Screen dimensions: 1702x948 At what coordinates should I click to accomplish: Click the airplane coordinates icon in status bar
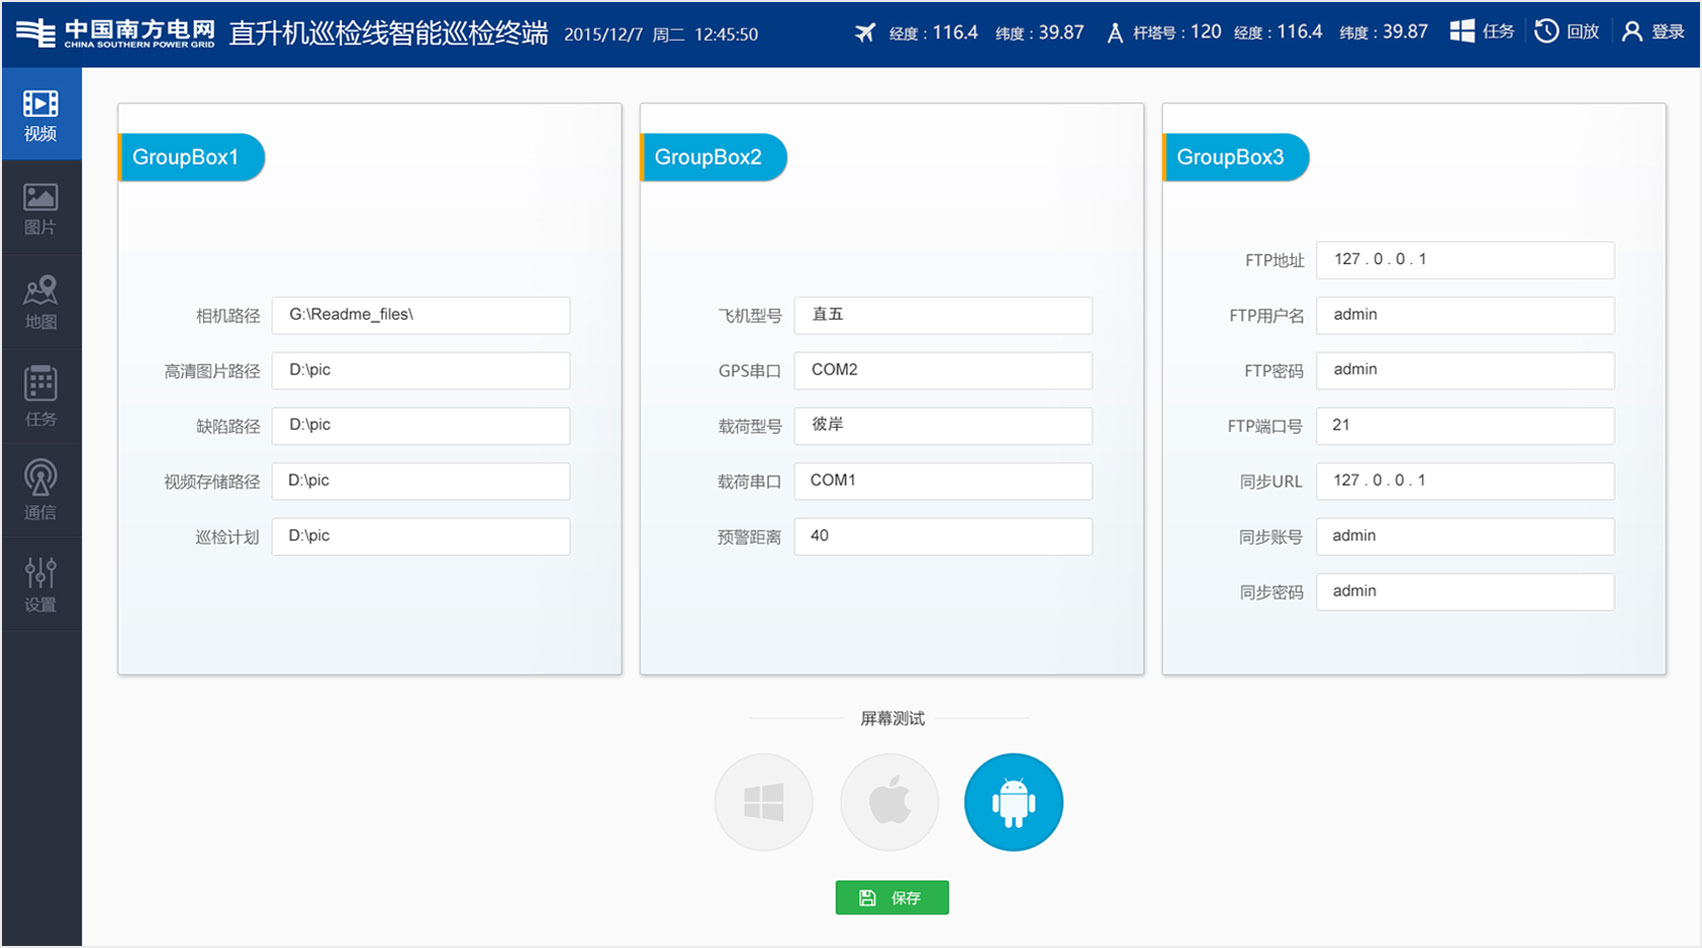tap(867, 31)
